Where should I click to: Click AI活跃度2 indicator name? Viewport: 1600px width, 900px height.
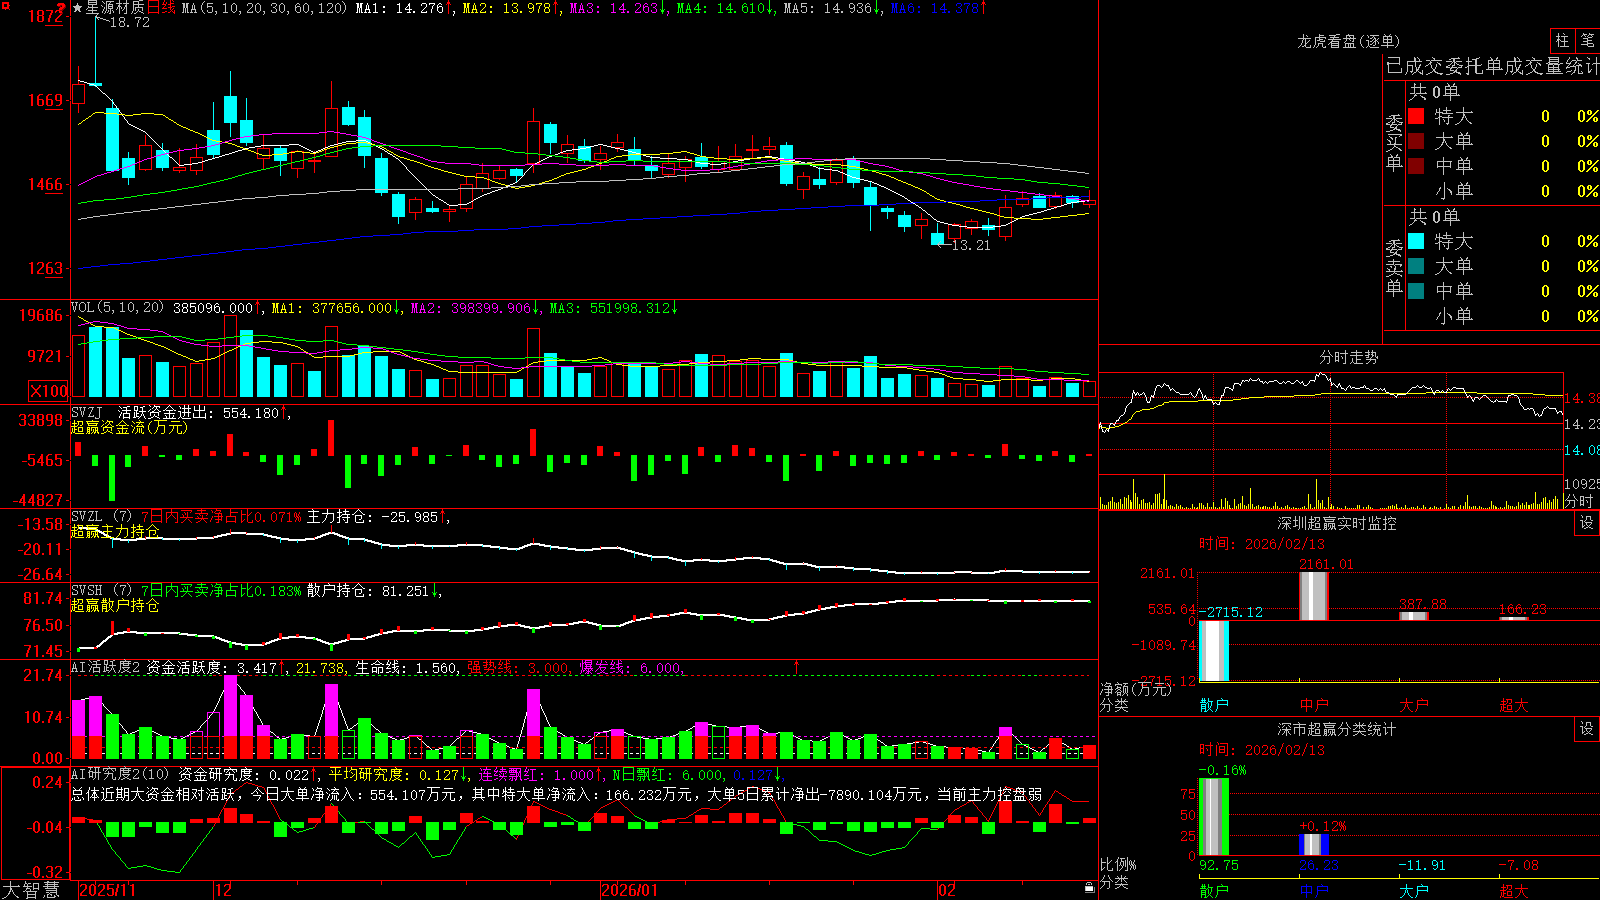tap(106, 668)
